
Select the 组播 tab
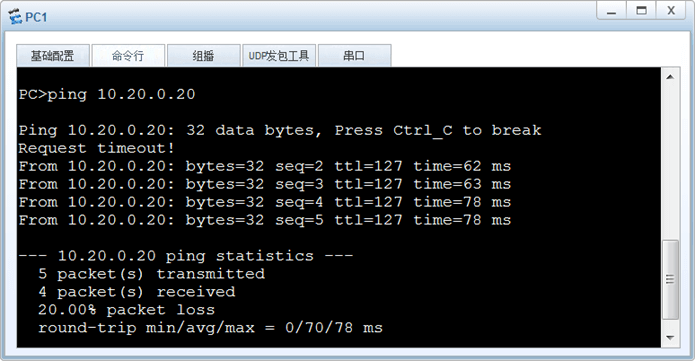coord(203,56)
